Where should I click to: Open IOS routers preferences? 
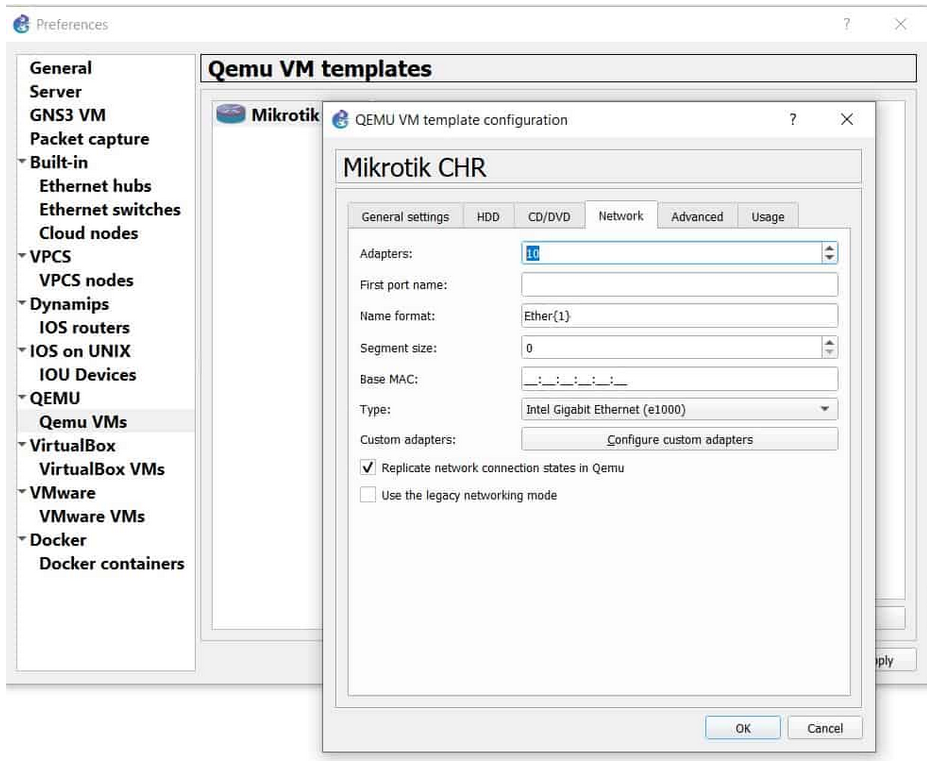click(x=85, y=328)
